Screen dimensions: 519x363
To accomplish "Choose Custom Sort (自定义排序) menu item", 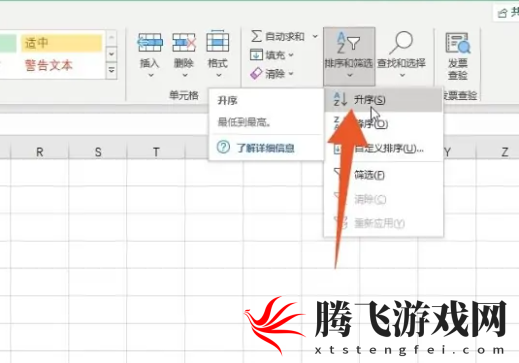I will [383, 148].
